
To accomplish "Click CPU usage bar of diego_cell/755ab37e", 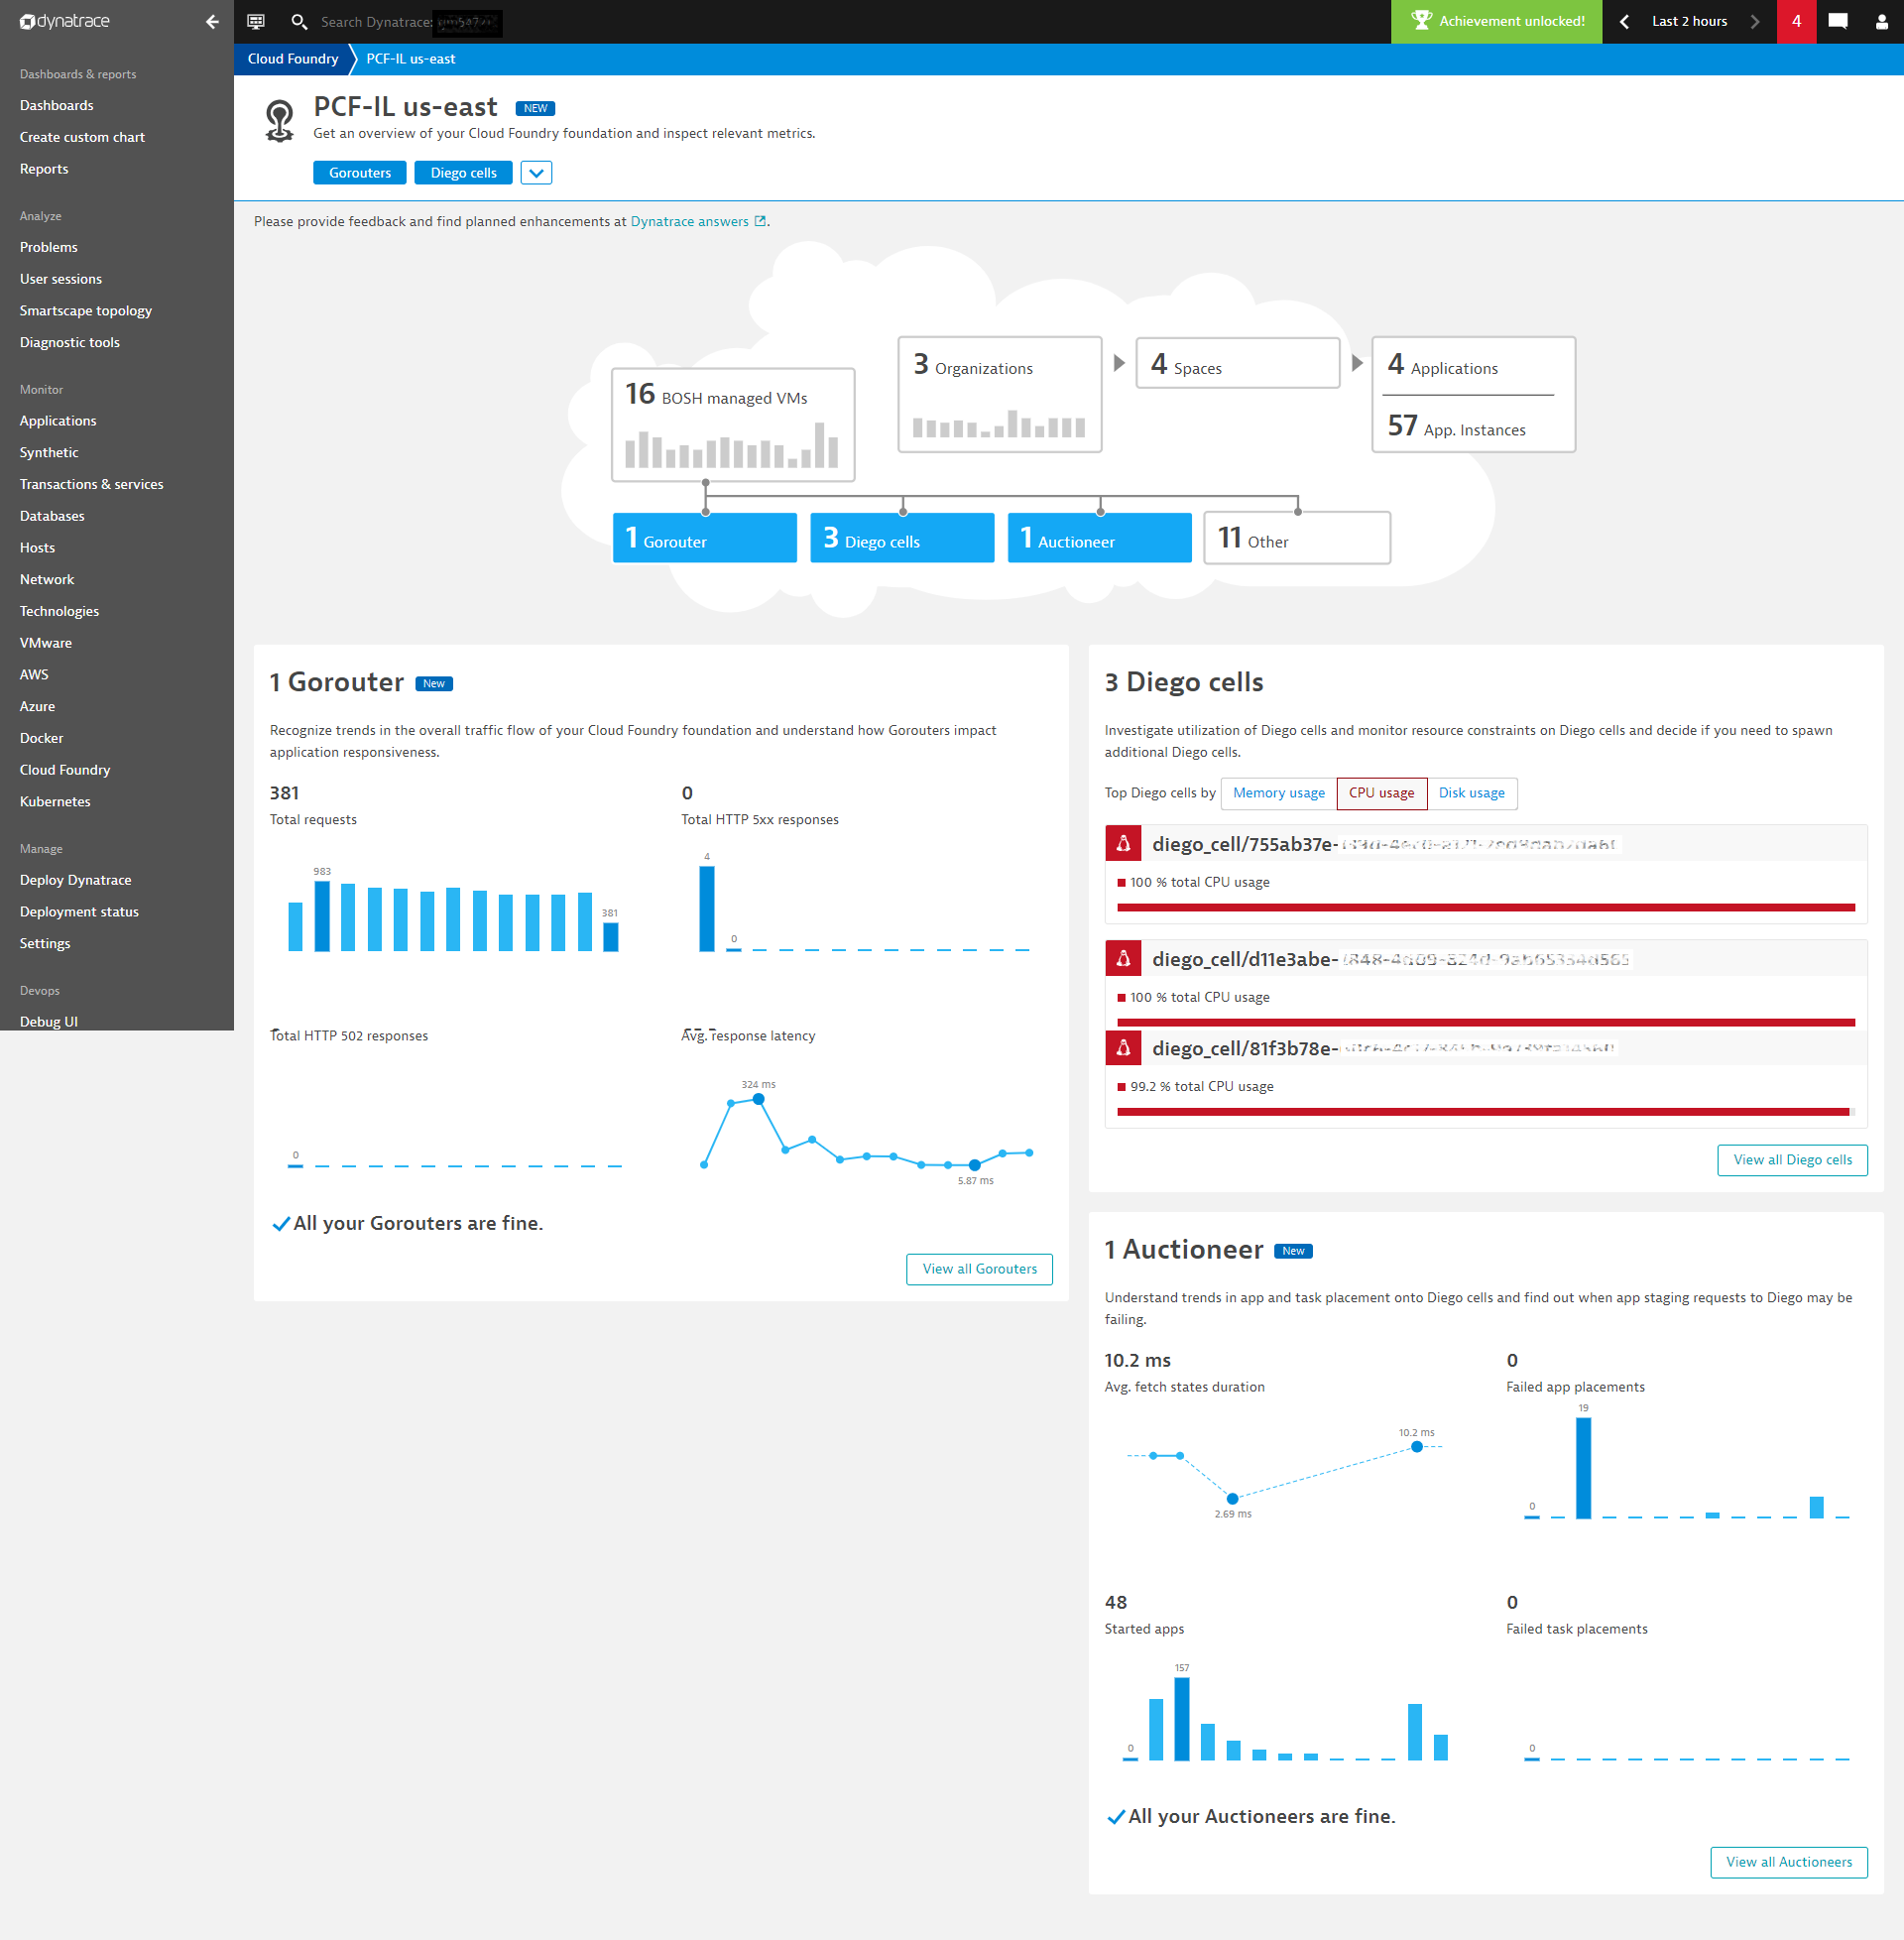I will pos(1485,908).
